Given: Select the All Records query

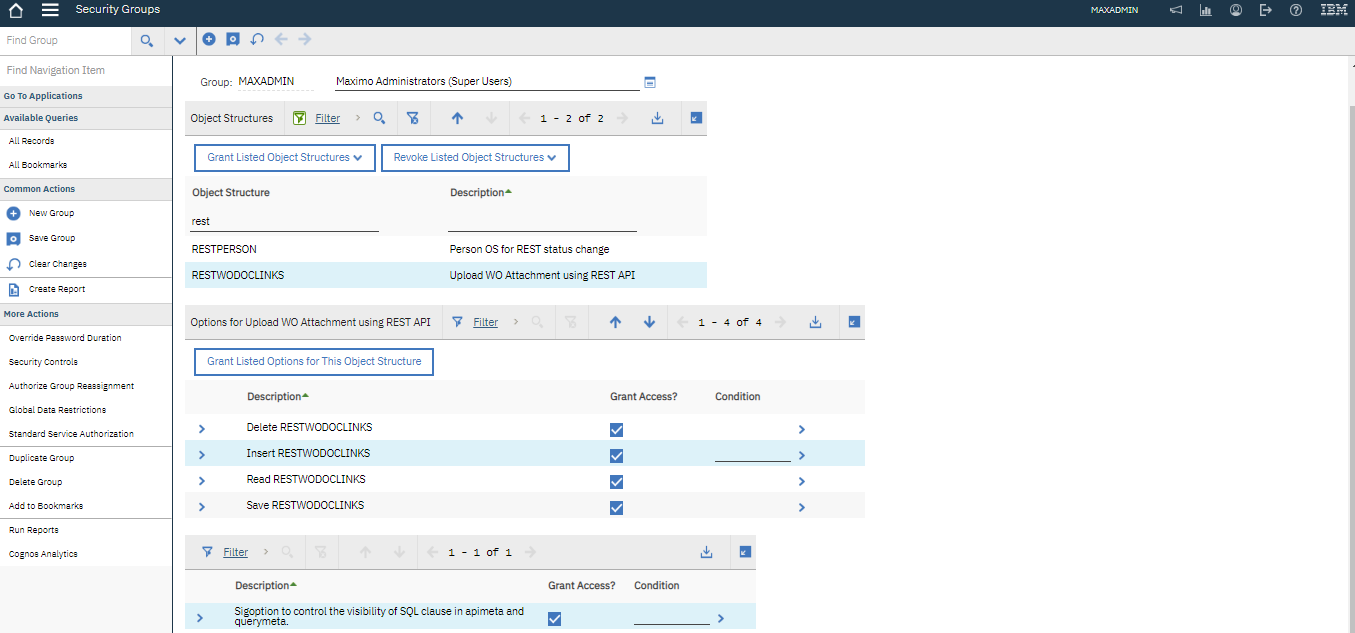Looking at the screenshot, I should tap(33, 140).
